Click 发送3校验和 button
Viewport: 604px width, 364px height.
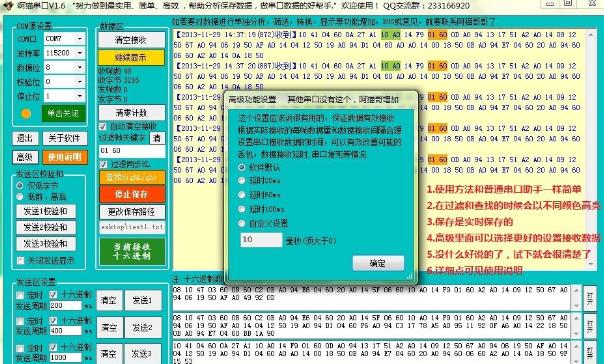point(46,243)
